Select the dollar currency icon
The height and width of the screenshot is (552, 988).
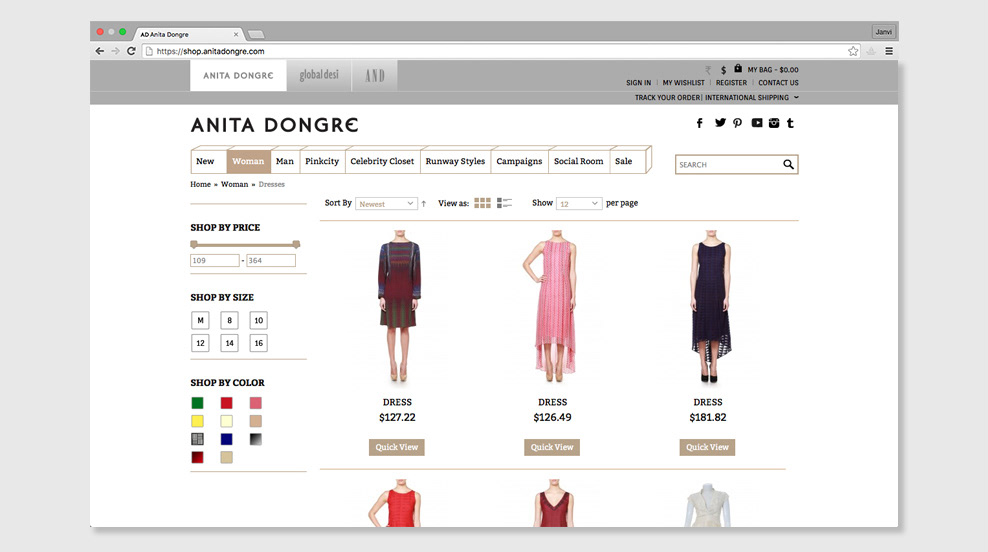723,70
